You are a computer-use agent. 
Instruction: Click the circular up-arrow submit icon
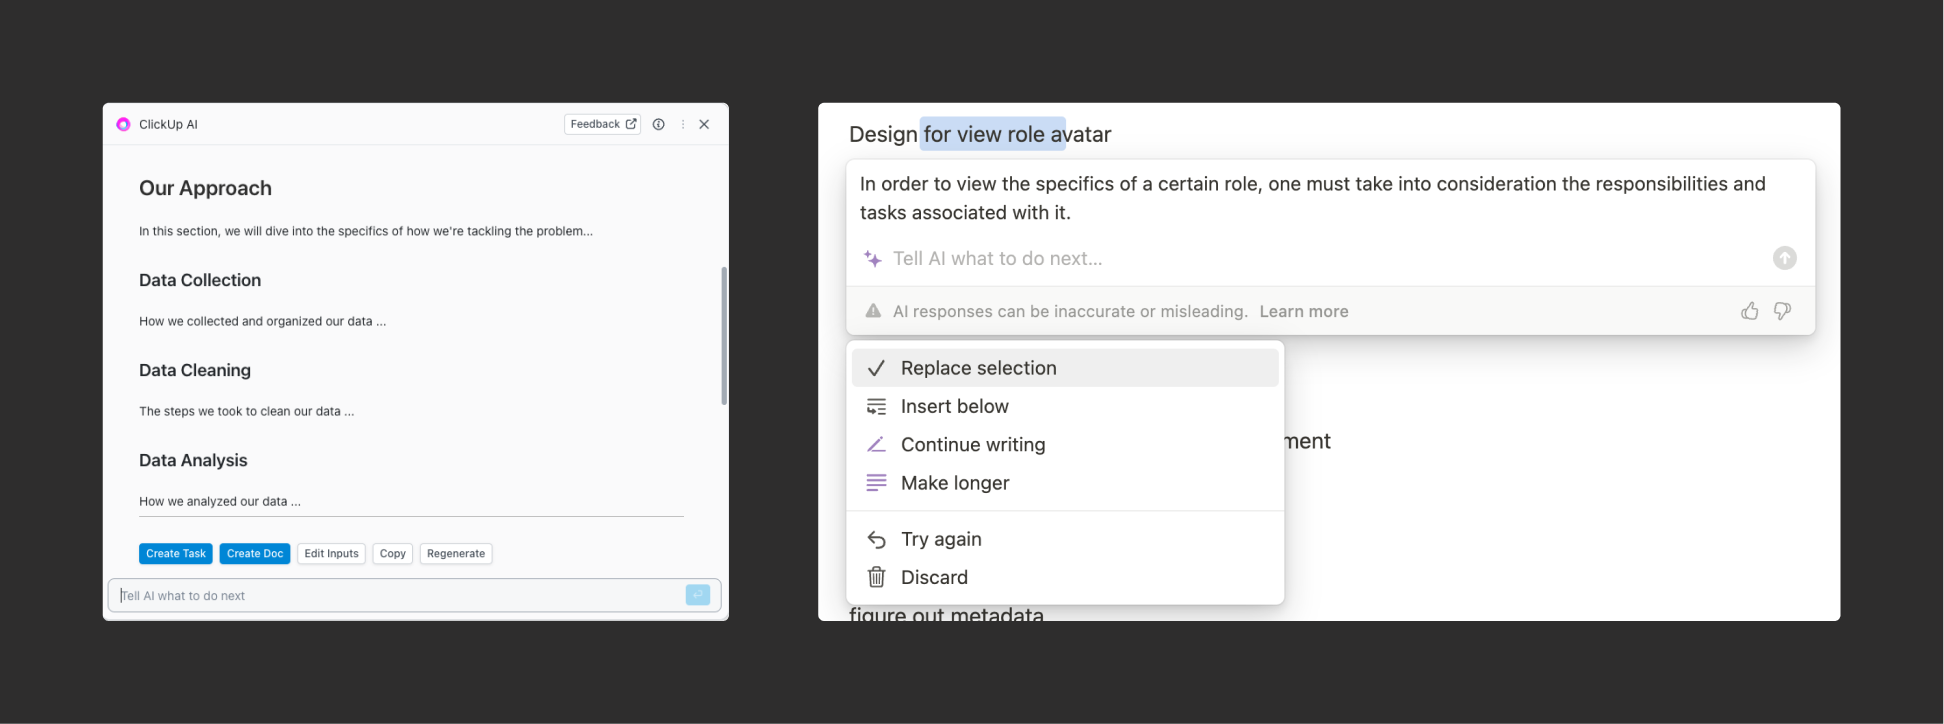1784,258
